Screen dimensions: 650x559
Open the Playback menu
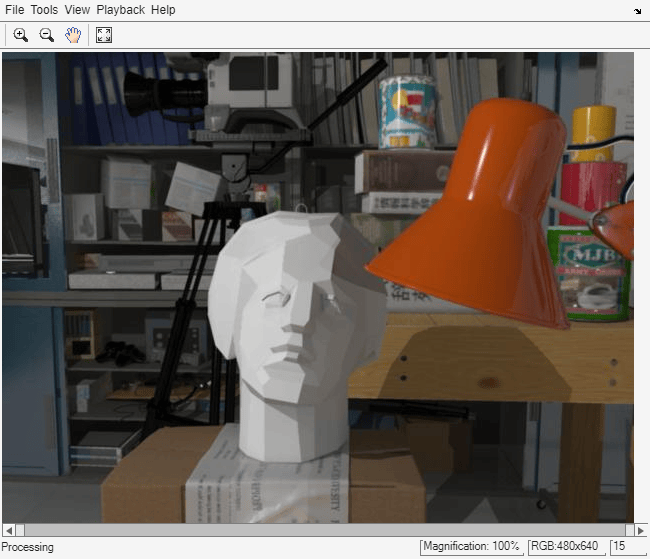pos(121,10)
